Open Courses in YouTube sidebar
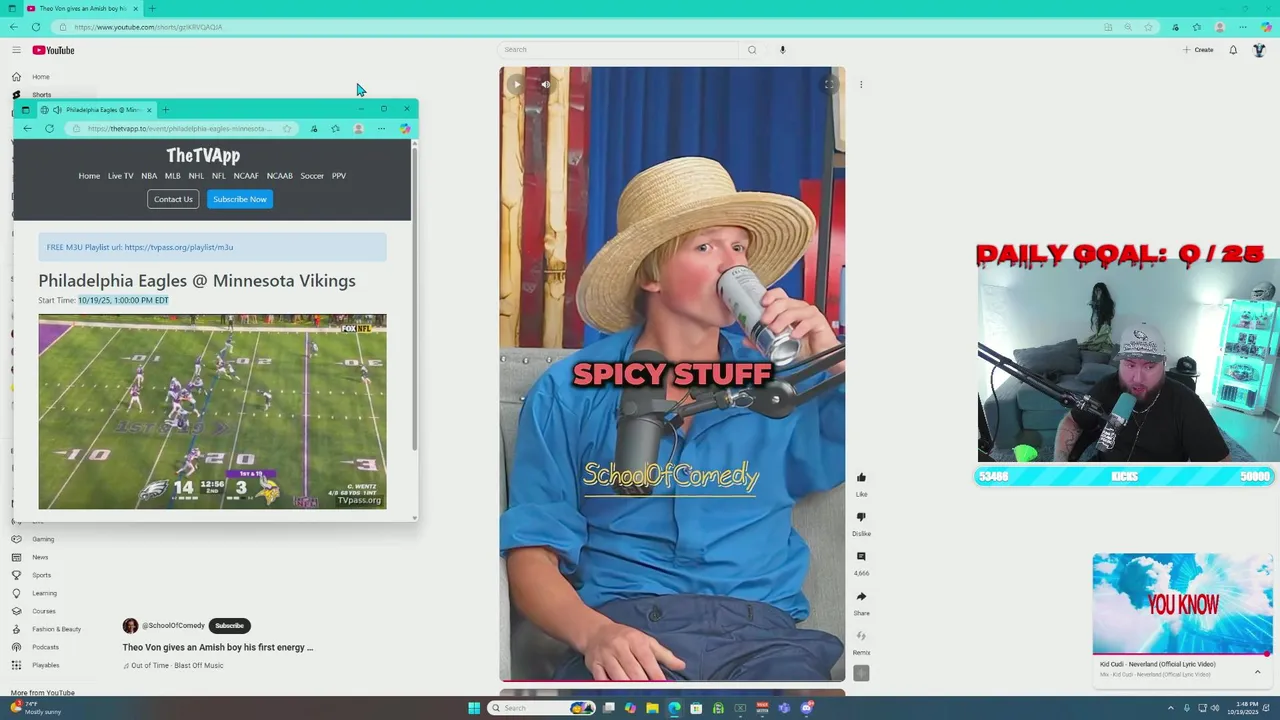 coord(44,611)
